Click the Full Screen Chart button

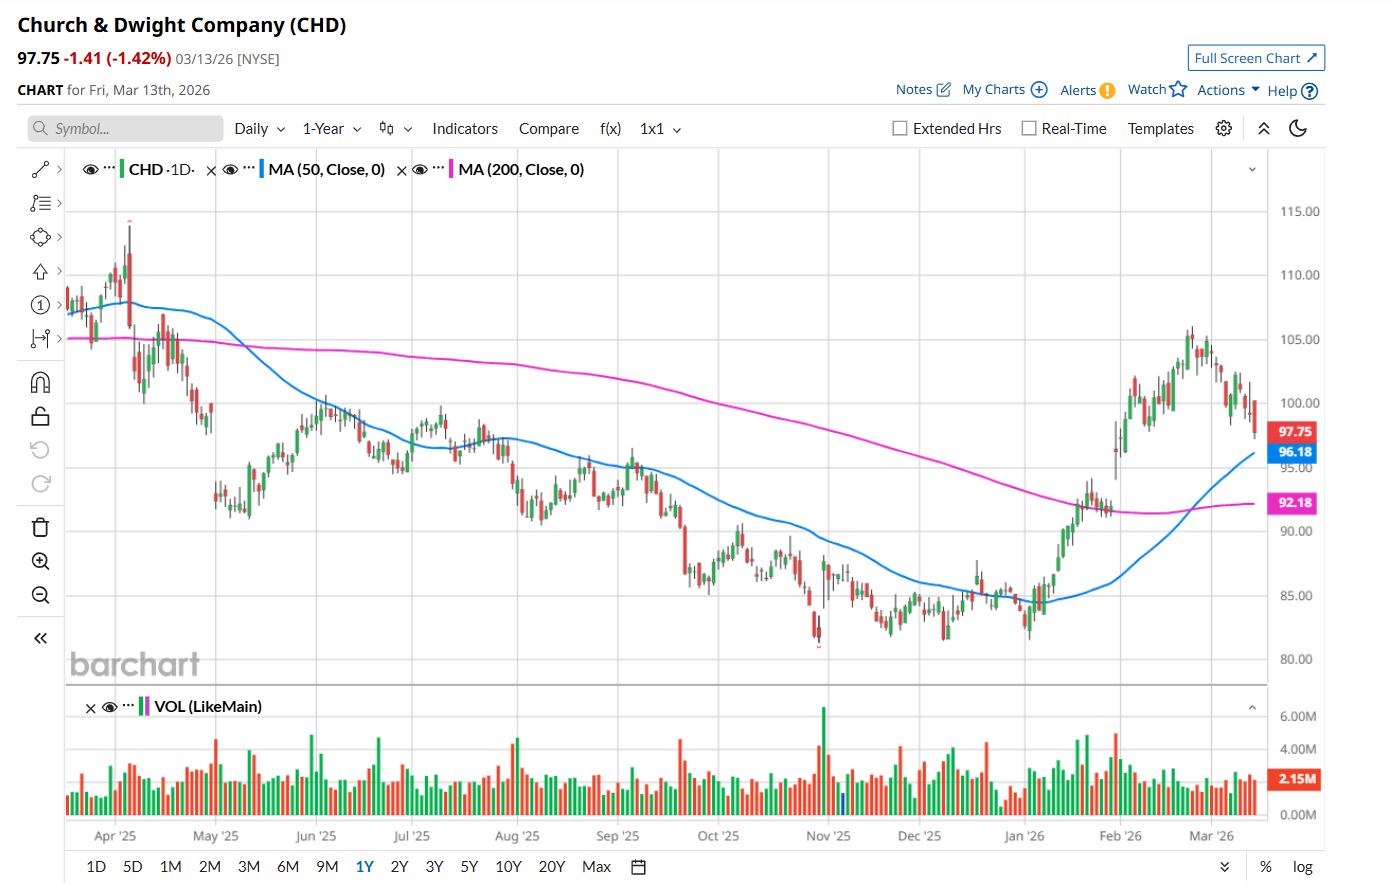click(1256, 58)
